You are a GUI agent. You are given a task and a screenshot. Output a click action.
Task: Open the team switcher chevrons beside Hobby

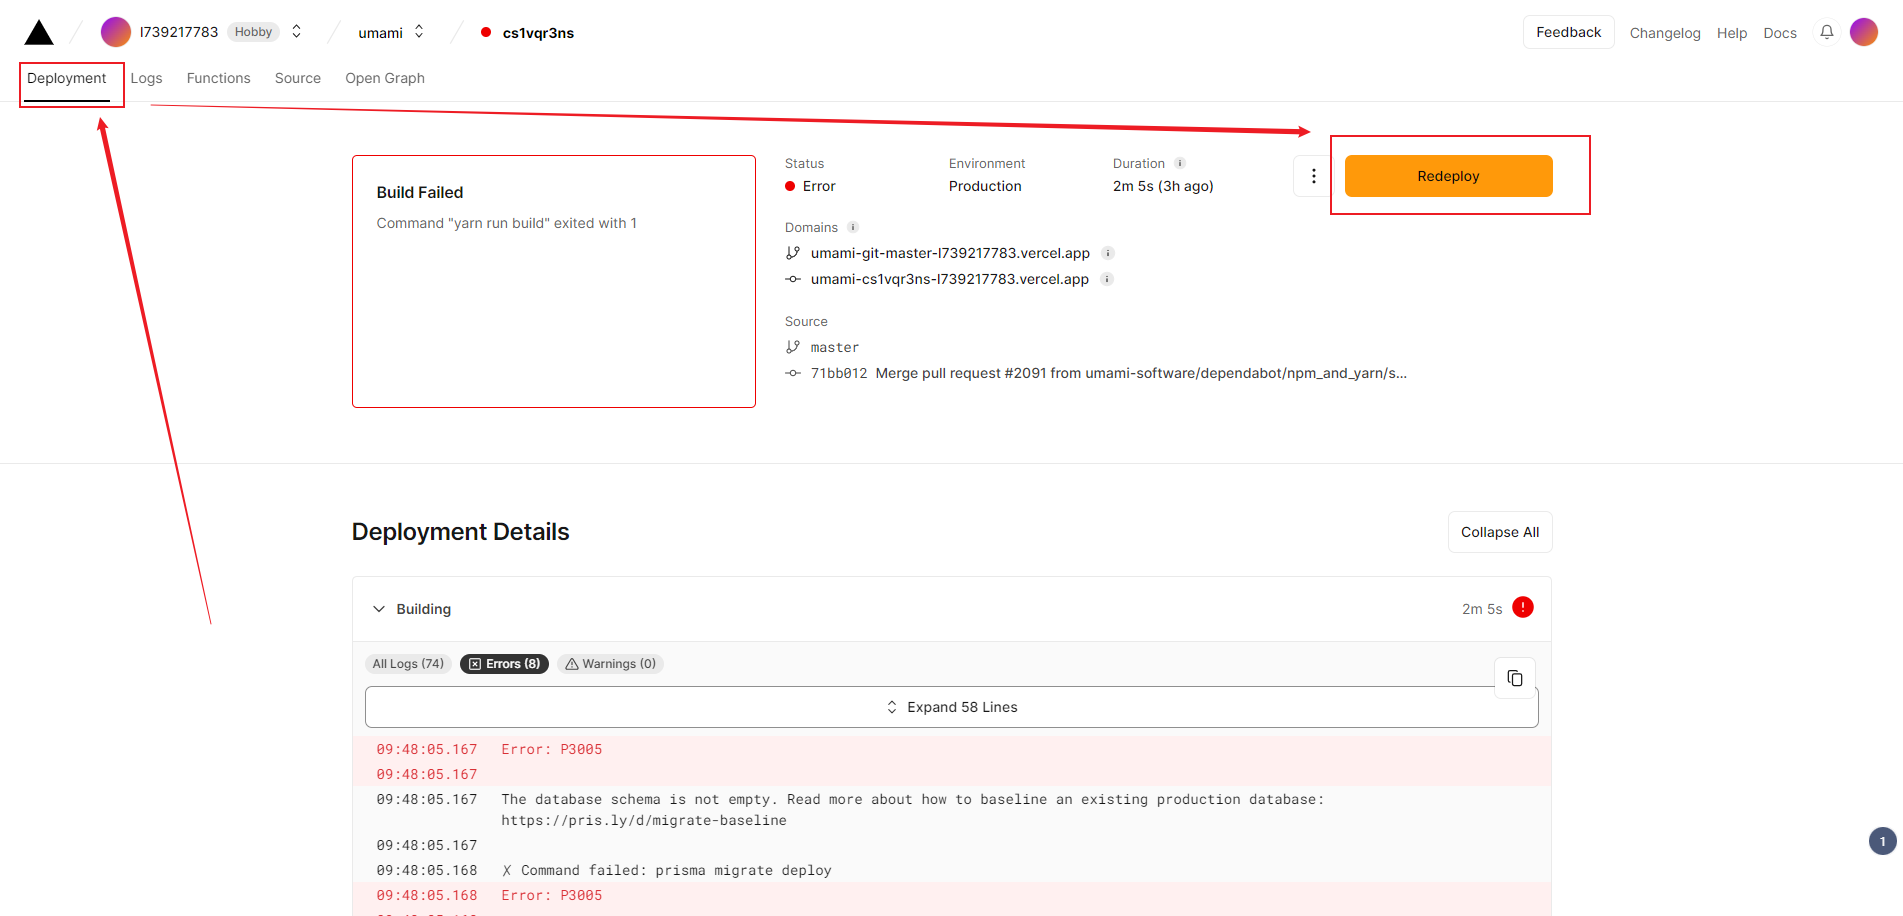click(x=296, y=32)
